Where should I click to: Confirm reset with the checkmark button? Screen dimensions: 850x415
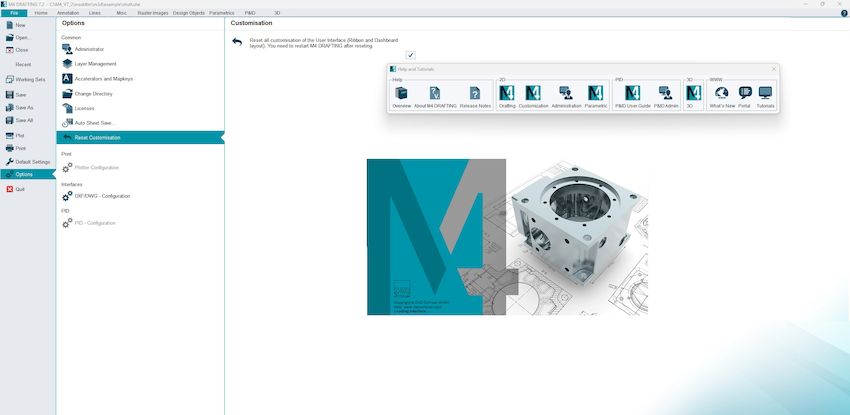pos(410,55)
